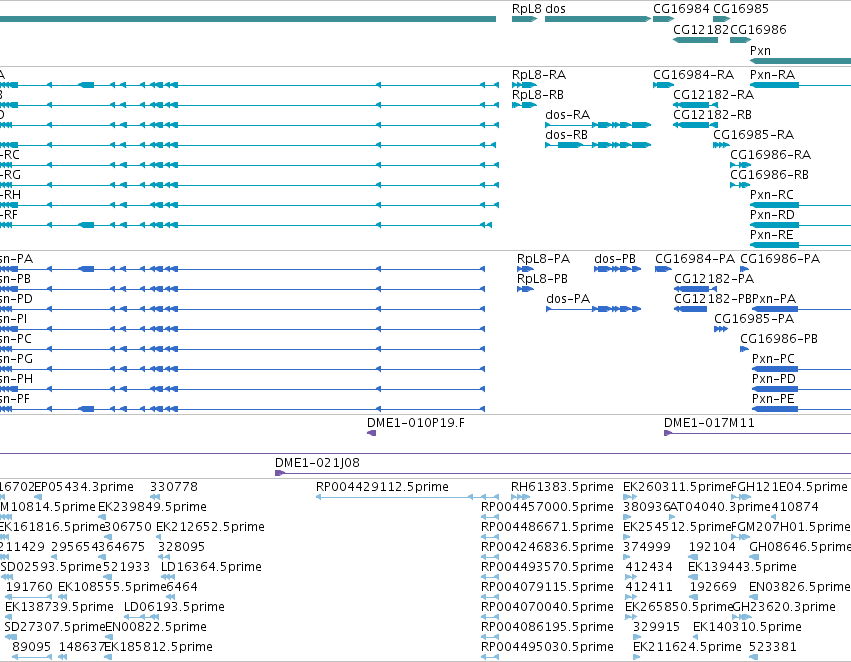Screen dimensions: 851x662
Task: Click the CG12182 gene label
Action: pyautogui.click(x=701, y=30)
